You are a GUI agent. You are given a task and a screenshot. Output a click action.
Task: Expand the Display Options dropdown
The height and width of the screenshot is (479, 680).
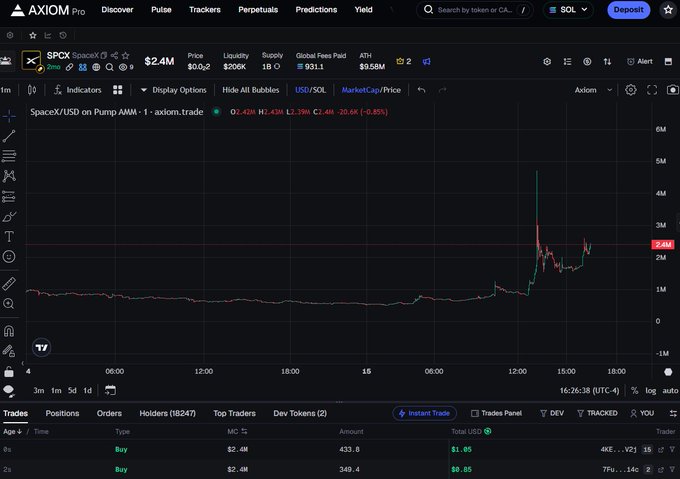pos(173,90)
